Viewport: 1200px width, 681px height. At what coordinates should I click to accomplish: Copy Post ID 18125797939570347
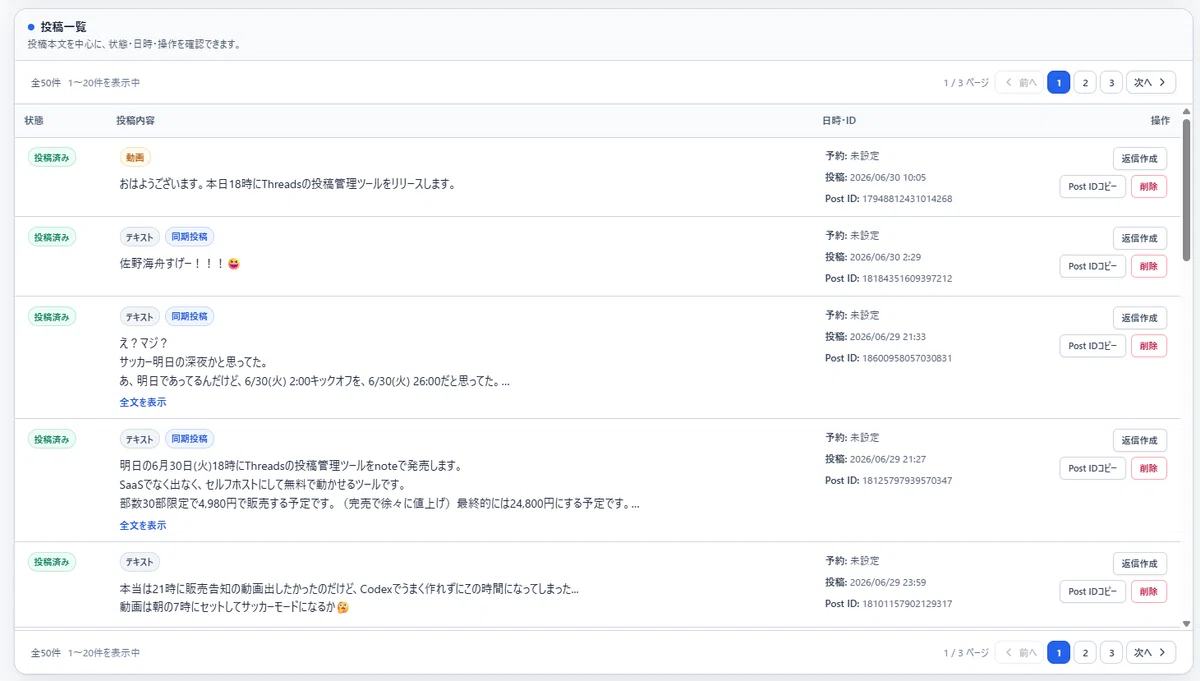1092,468
